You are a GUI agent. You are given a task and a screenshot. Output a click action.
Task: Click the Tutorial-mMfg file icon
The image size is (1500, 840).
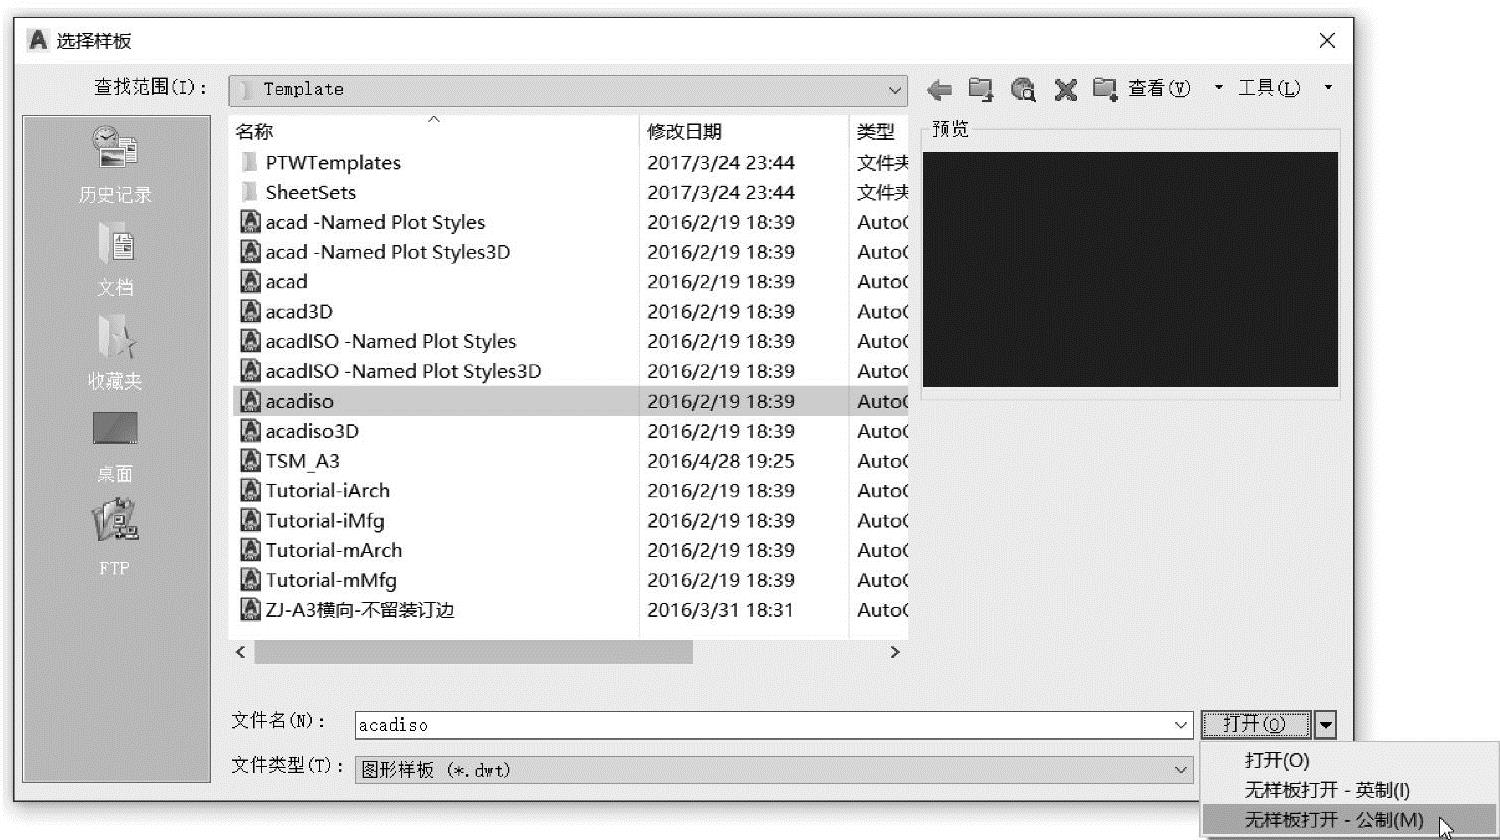tap(251, 580)
